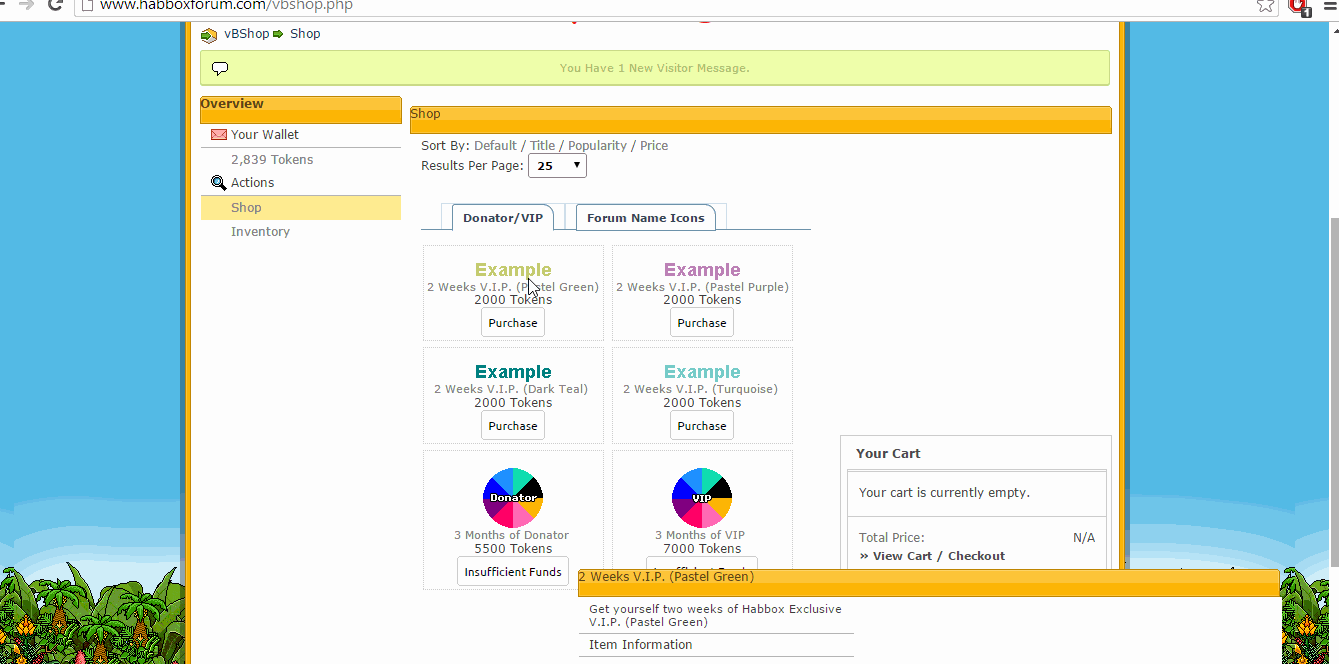
Task: Sort shop items by Price
Action: [x=654, y=146]
